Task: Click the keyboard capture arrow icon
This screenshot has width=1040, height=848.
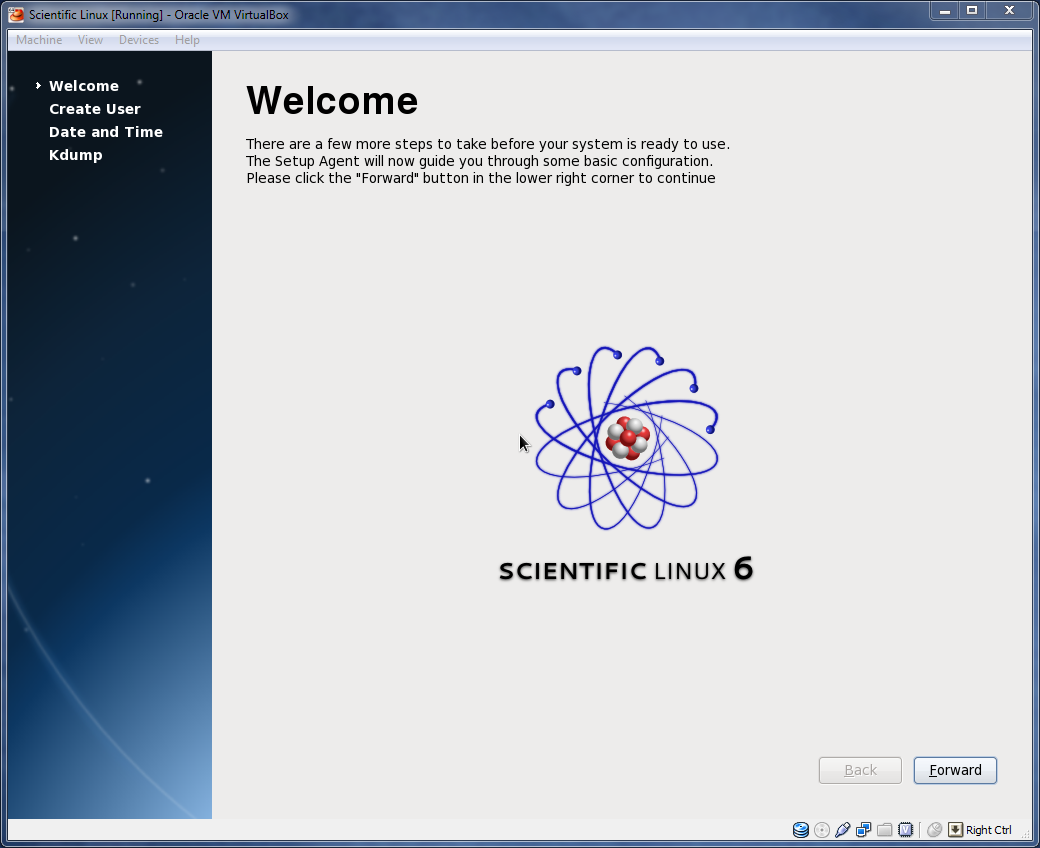Action: pyautogui.click(x=955, y=829)
